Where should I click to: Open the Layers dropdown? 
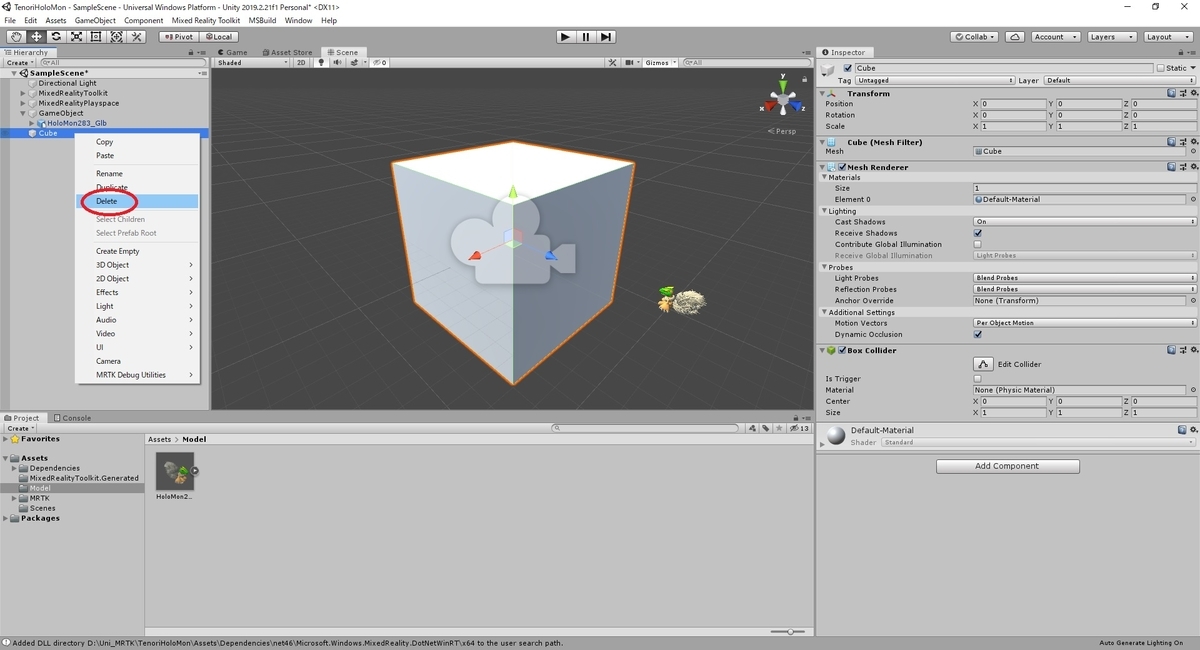pos(1110,37)
